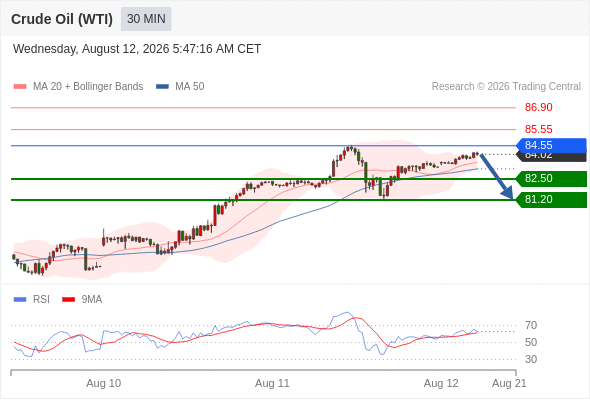
Task: Click the Research © Trading Central credit
Action: 506,87
